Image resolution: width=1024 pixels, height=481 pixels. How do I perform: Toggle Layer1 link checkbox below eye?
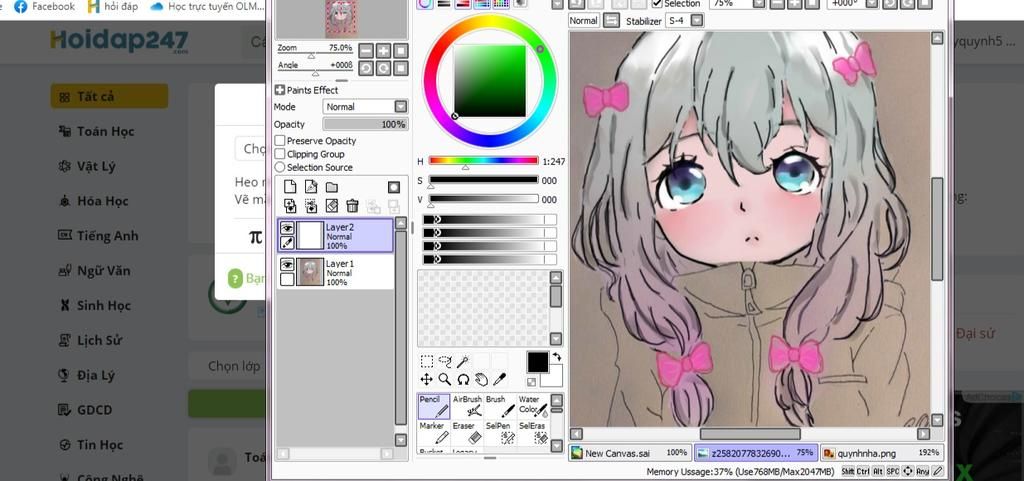tap(287, 279)
